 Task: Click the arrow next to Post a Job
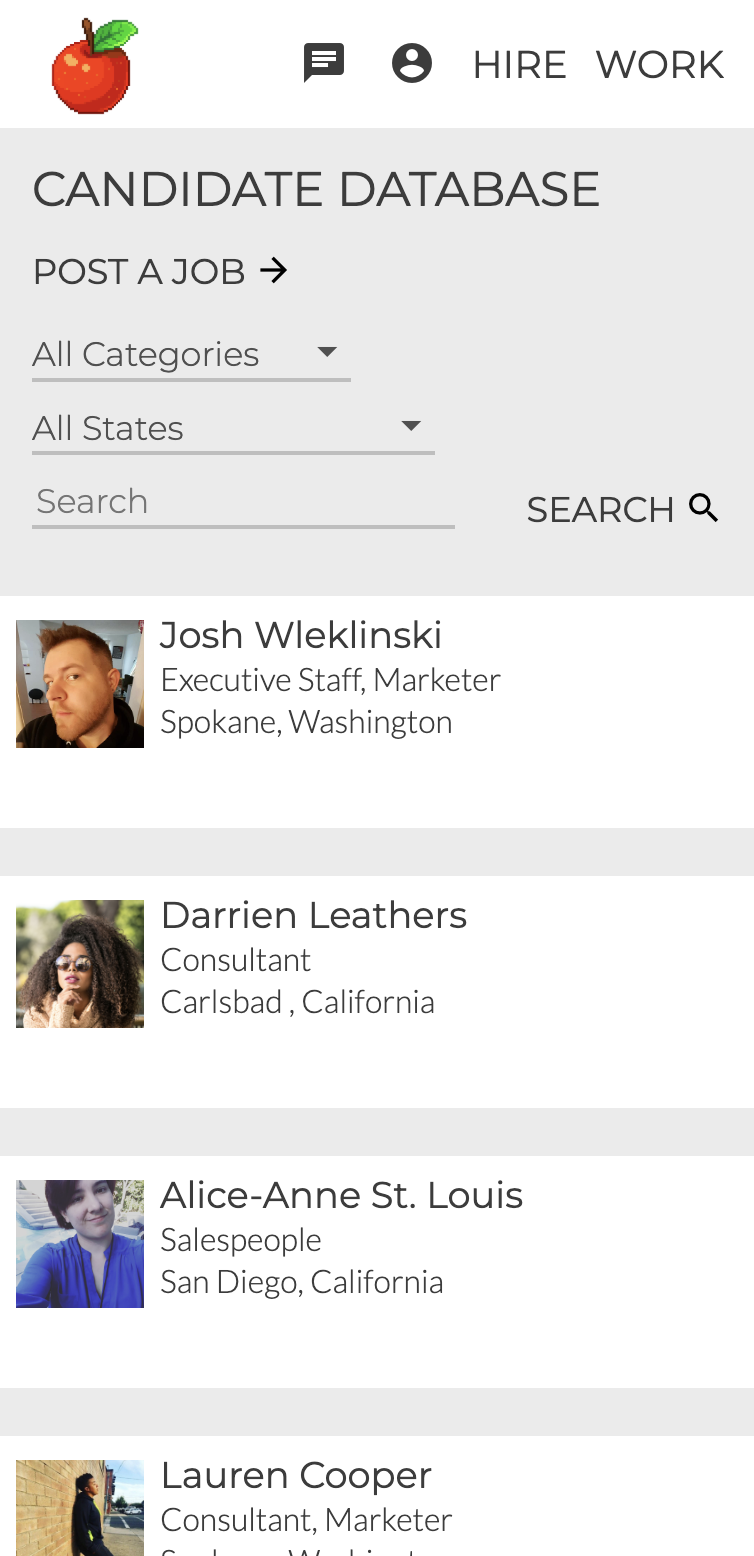[274, 270]
